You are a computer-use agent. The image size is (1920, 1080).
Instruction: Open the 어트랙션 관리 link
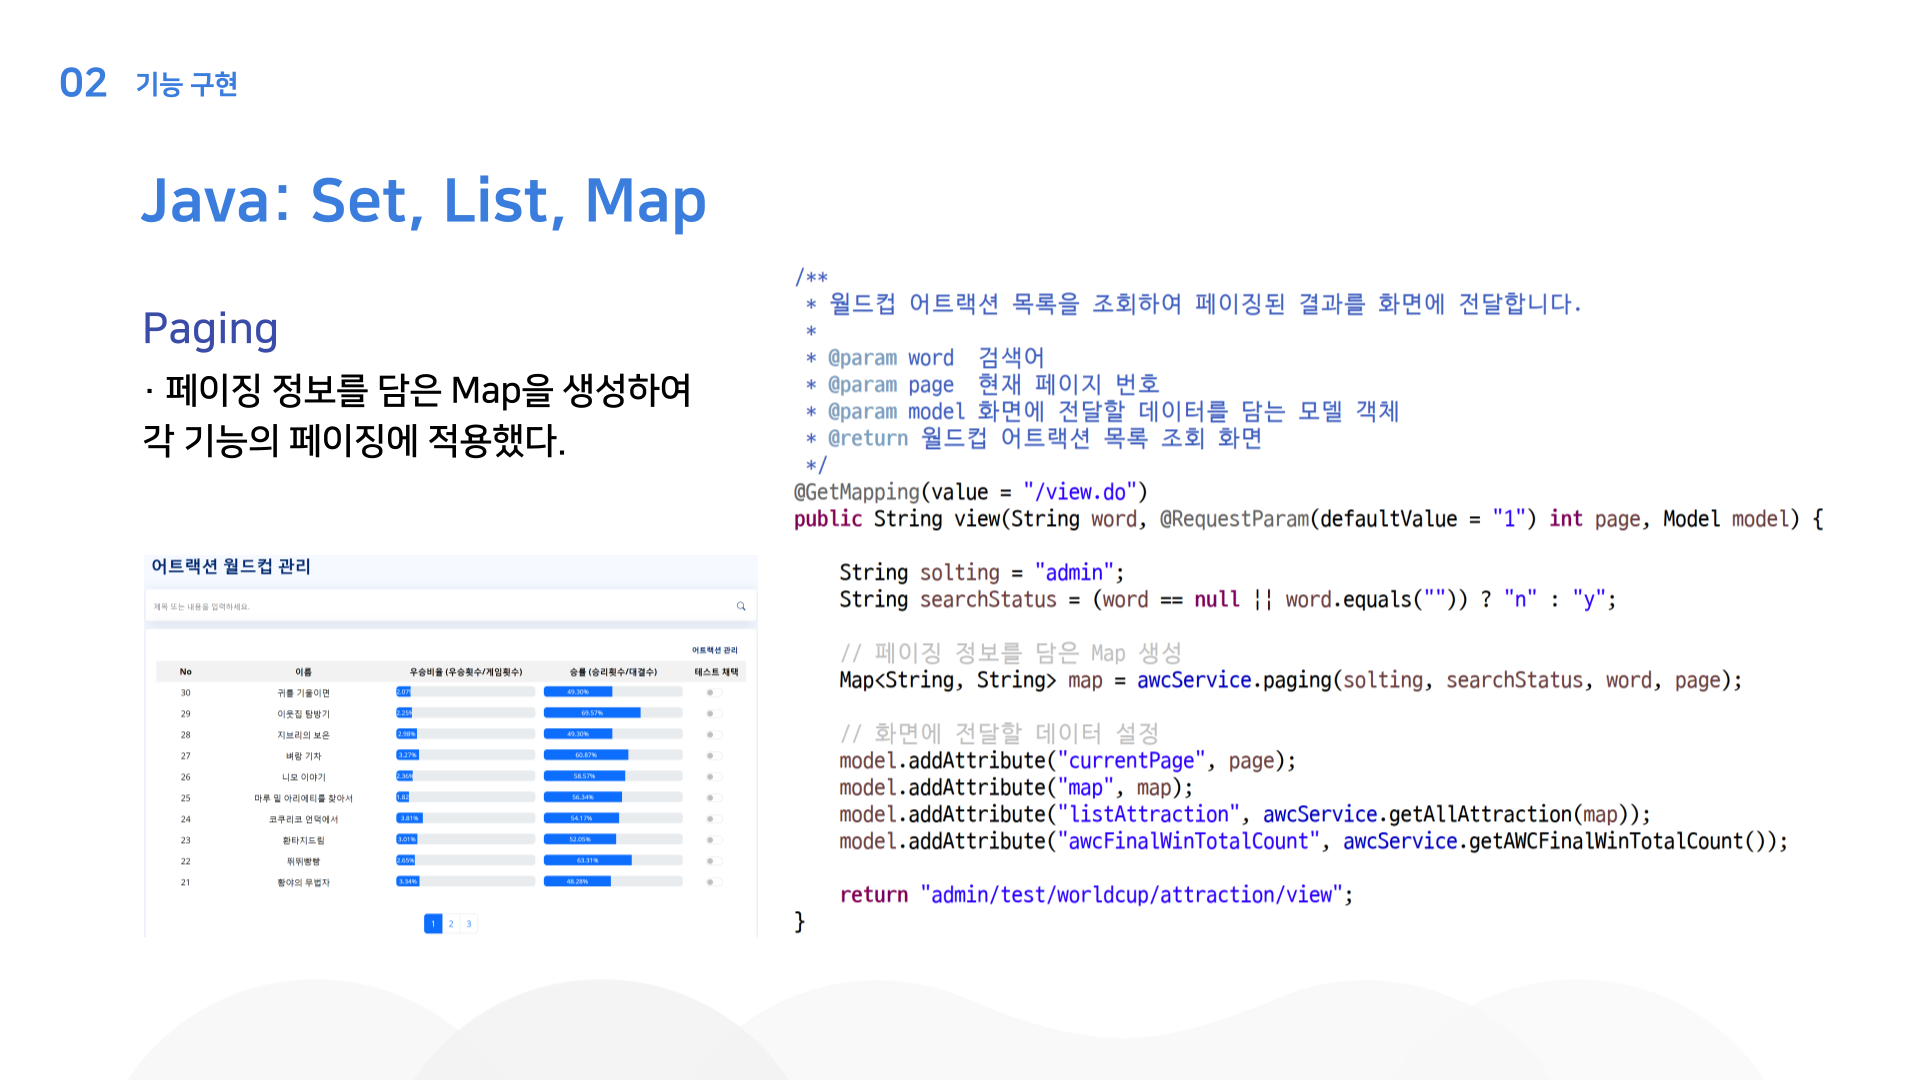(715, 650)
